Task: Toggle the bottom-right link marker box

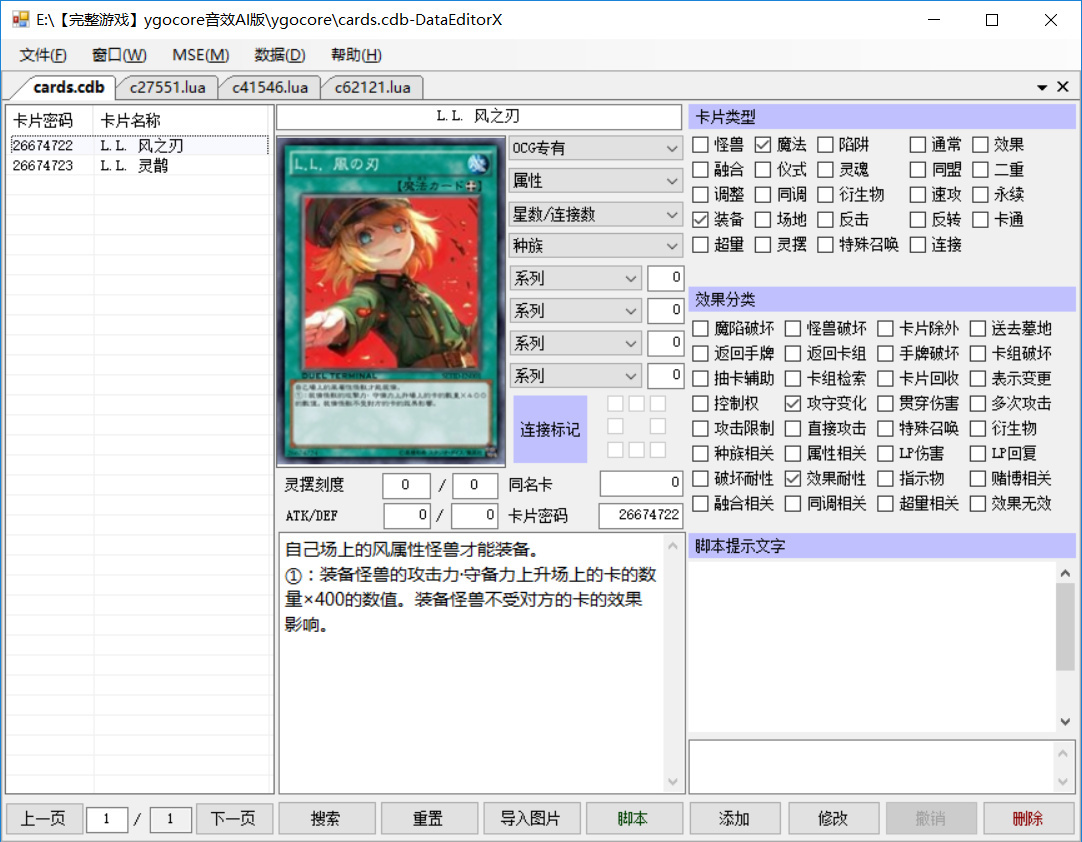Action: tap(658, 450)
